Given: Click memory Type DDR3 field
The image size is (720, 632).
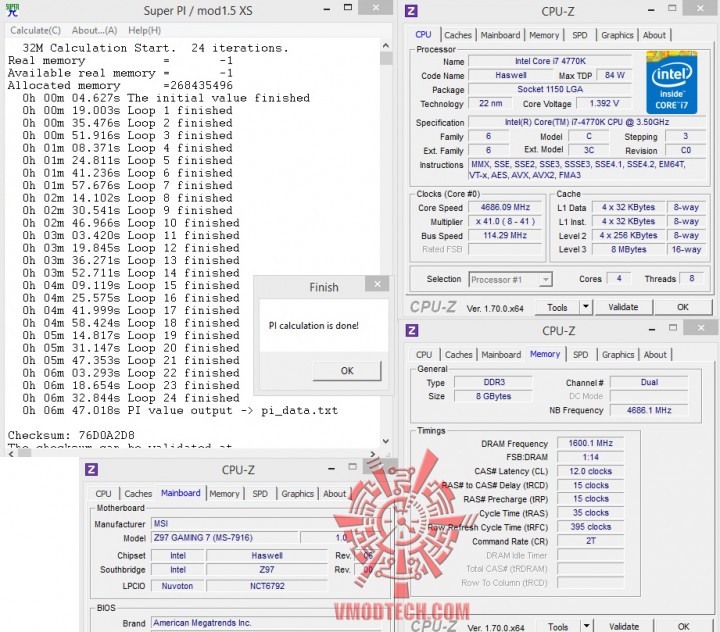Looking at the screenshot, I should pyautogui.click(x=494, y=382).
